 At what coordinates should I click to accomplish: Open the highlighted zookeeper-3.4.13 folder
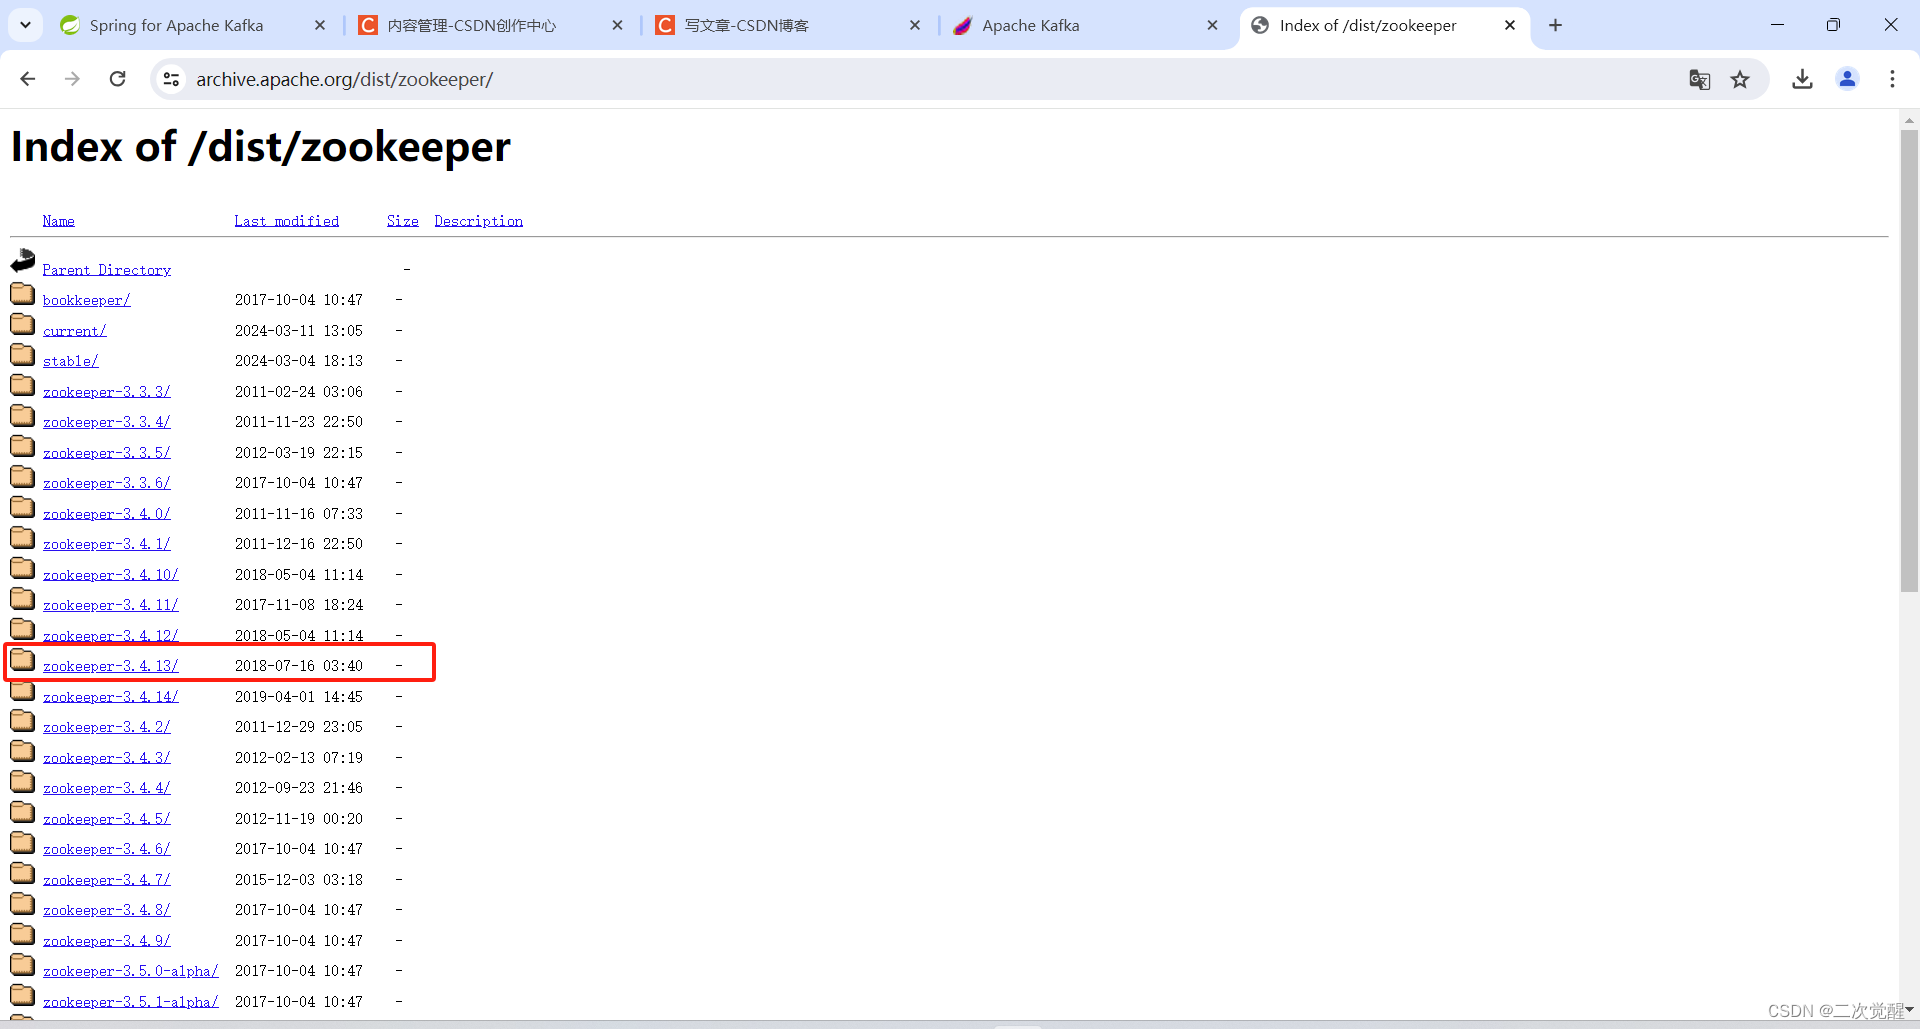tap(111, 665)
